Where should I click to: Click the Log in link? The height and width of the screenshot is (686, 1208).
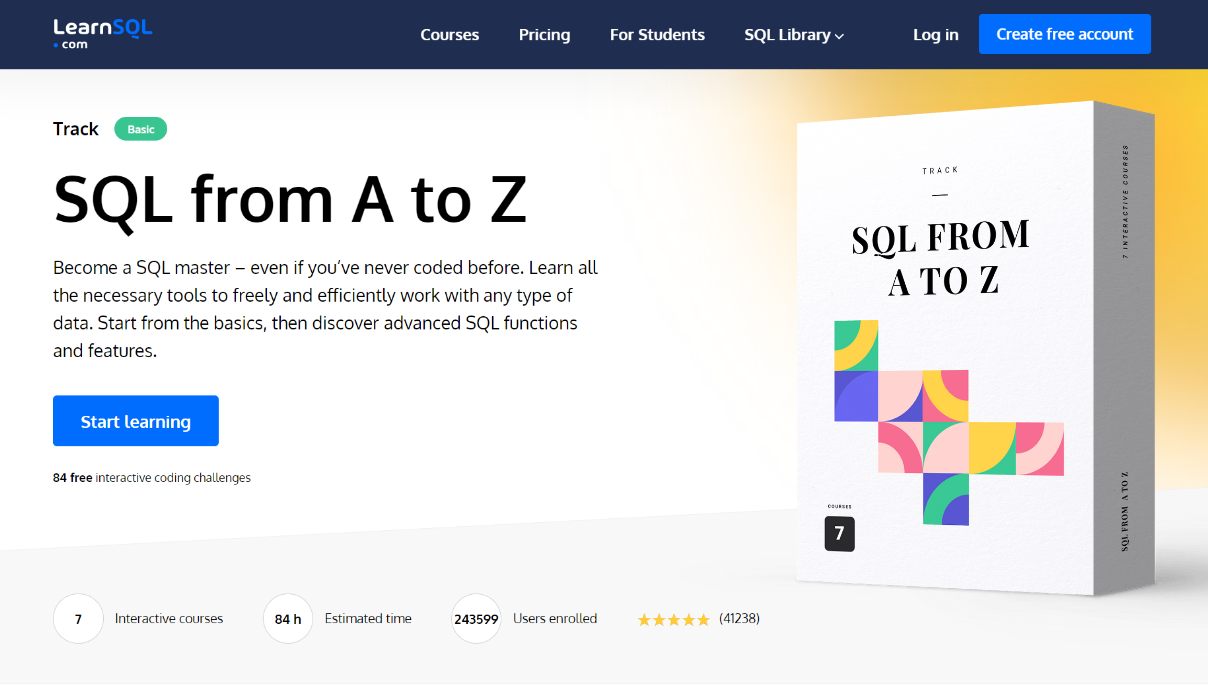click(x=935, y=34)
